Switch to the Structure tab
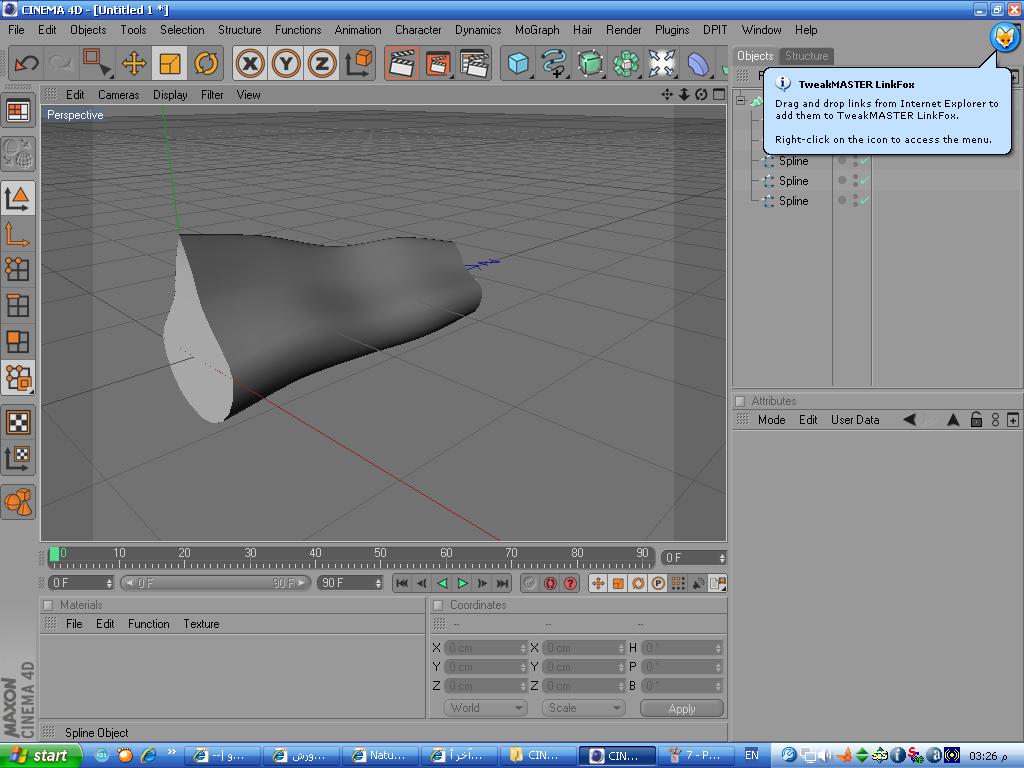1024x768 pixels. (x=807, y=56)
